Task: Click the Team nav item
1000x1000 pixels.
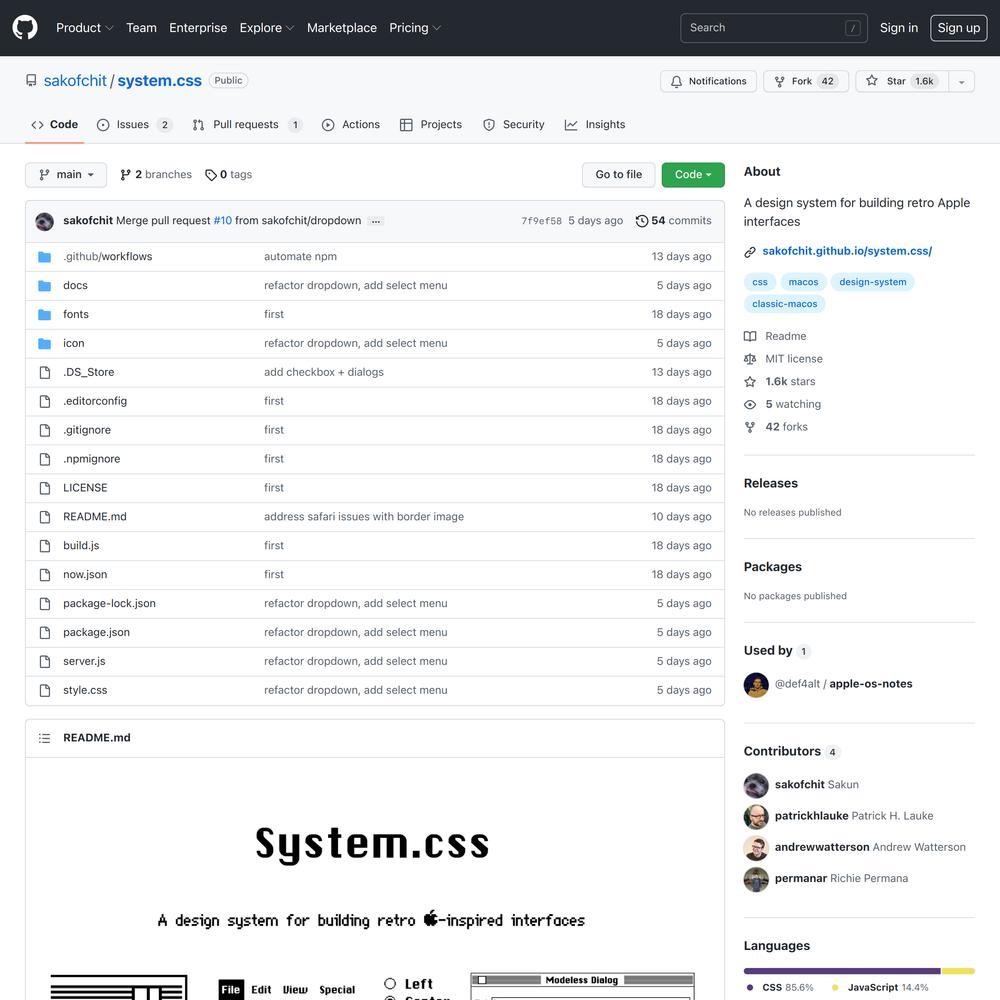Action: pos(142,28)
